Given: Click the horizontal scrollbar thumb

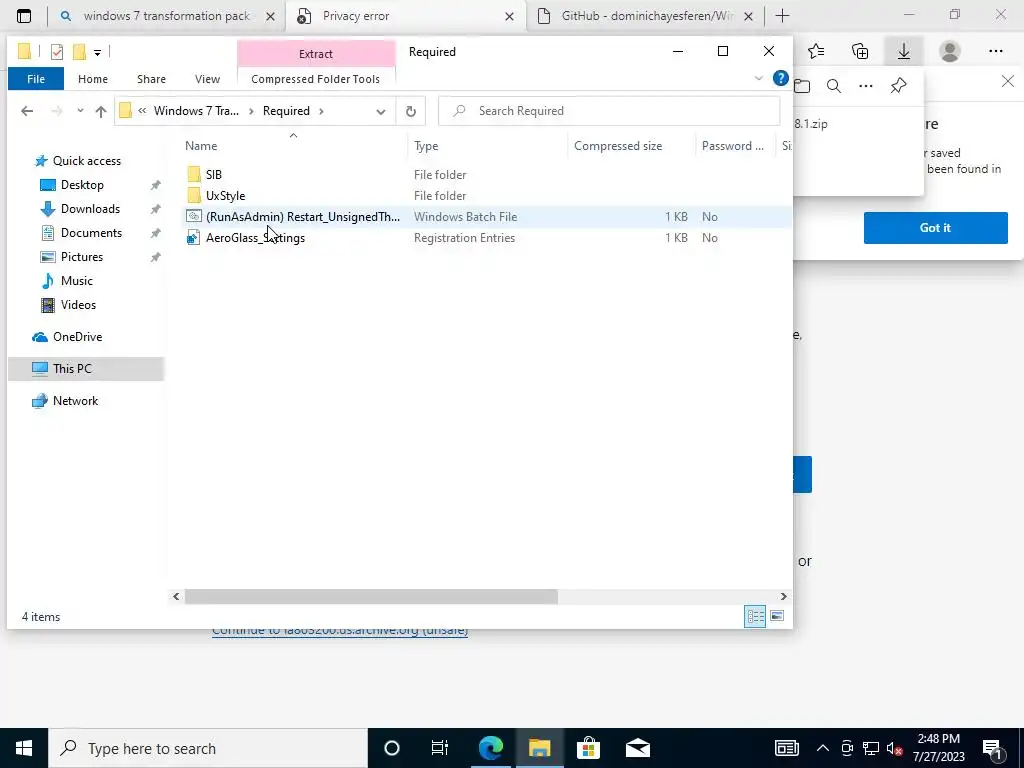Looking at the screenshot, I should coord(371,596).
